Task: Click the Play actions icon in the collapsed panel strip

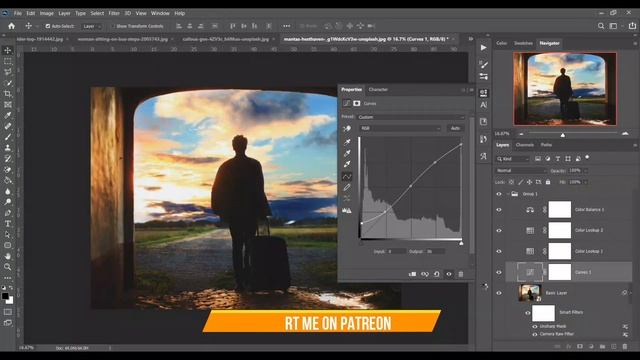Action: (484, 48)
